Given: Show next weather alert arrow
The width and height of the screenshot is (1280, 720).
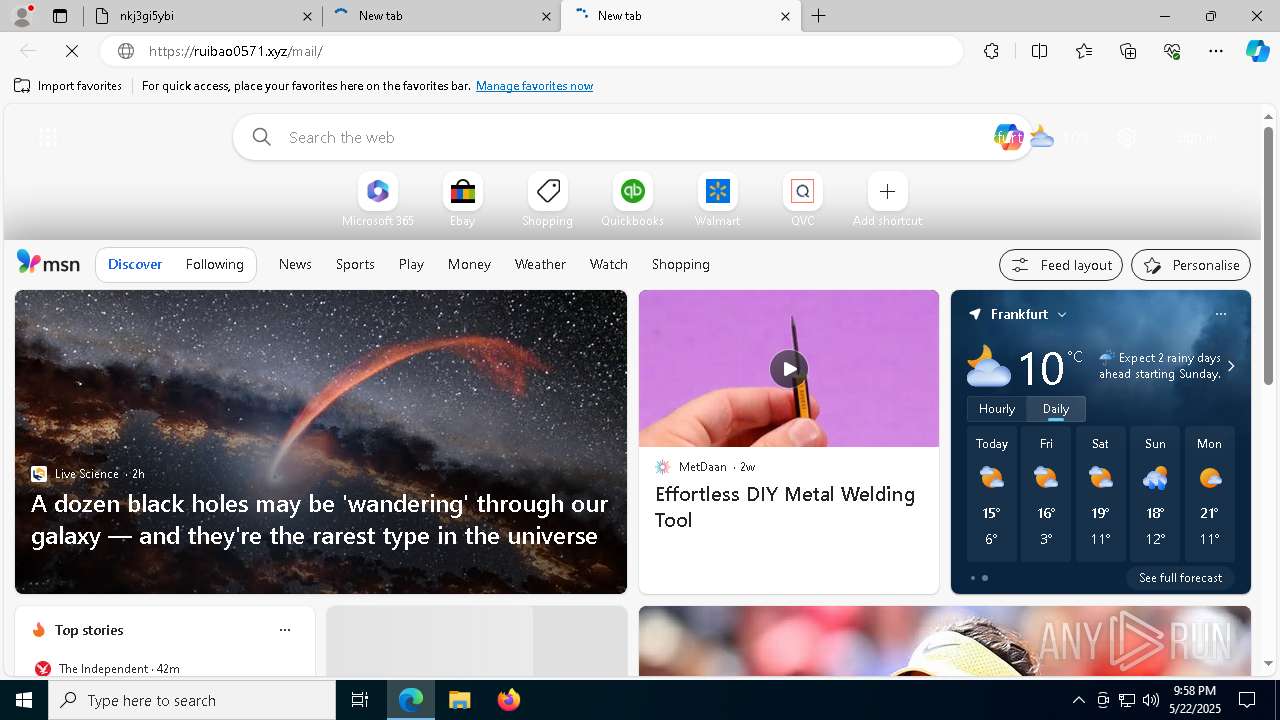Looking at the screenshot, I should click(1231, 366).
